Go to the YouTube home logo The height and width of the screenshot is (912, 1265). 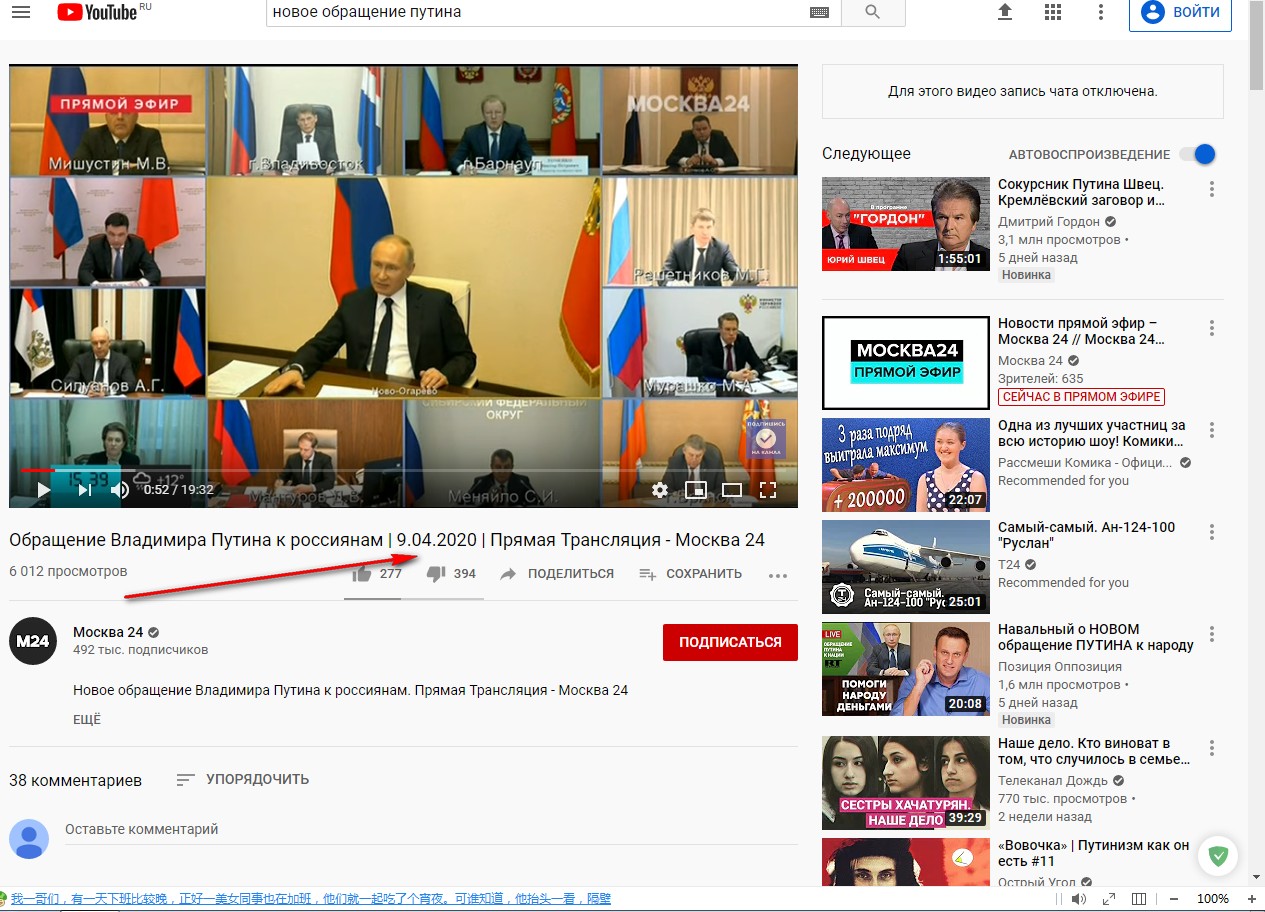coord(97,12)
